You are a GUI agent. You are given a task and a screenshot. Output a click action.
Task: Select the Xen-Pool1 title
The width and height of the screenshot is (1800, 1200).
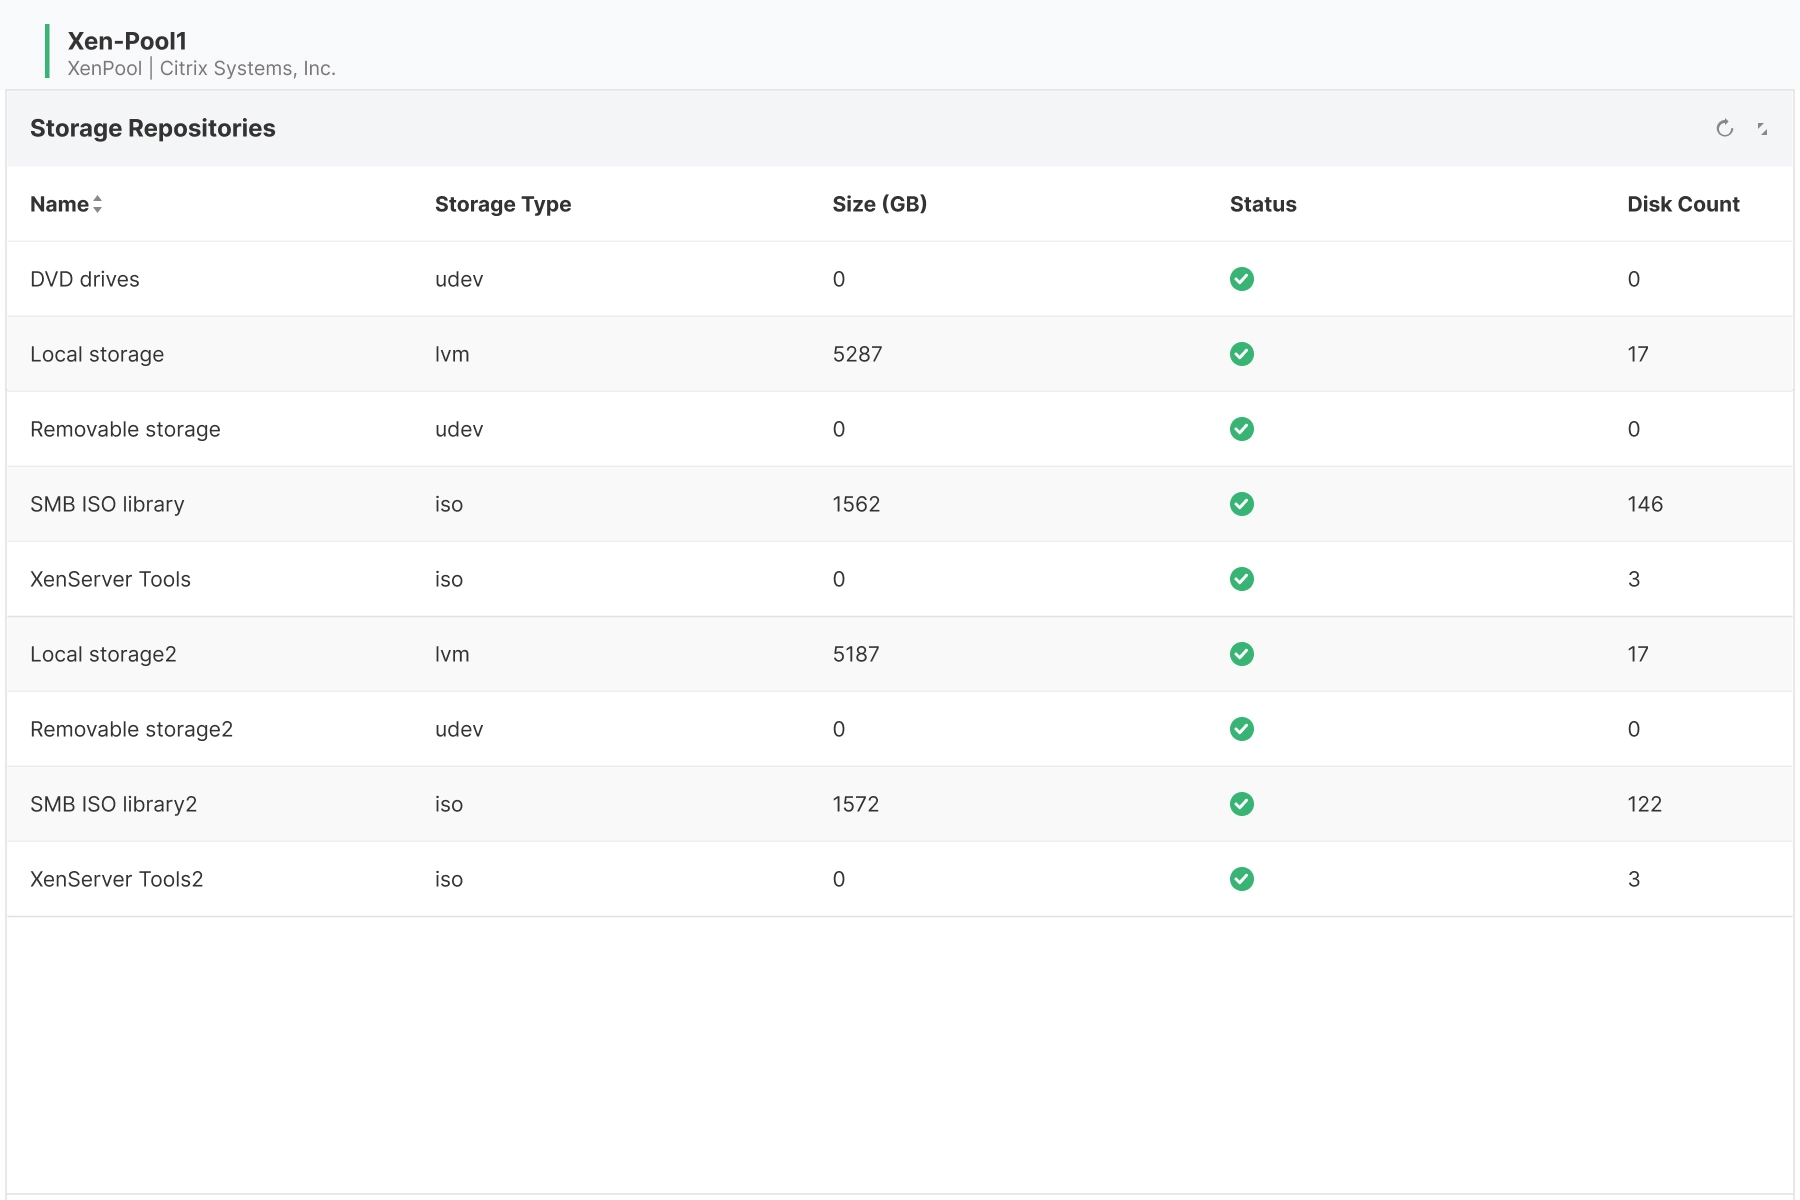click(x=127, y=41)
